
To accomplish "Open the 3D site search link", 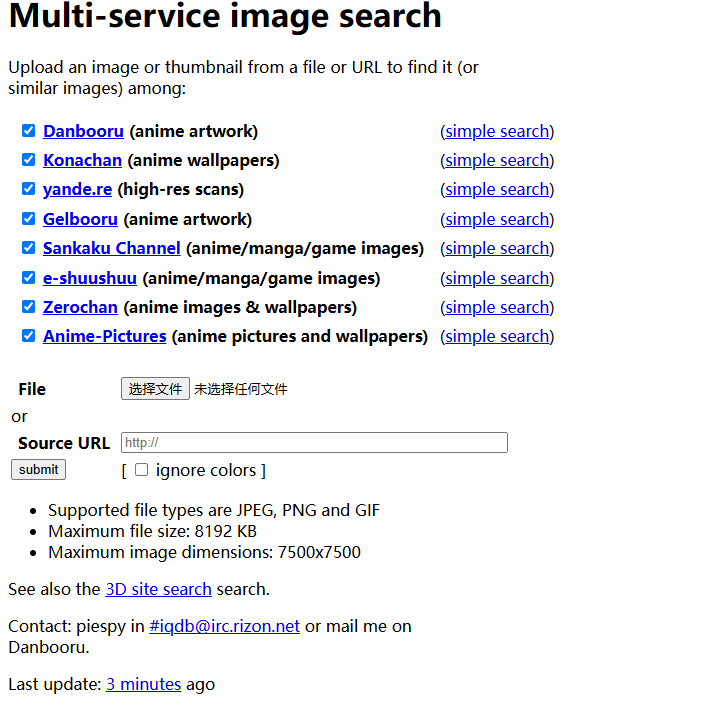I will (x=158, y=589).
